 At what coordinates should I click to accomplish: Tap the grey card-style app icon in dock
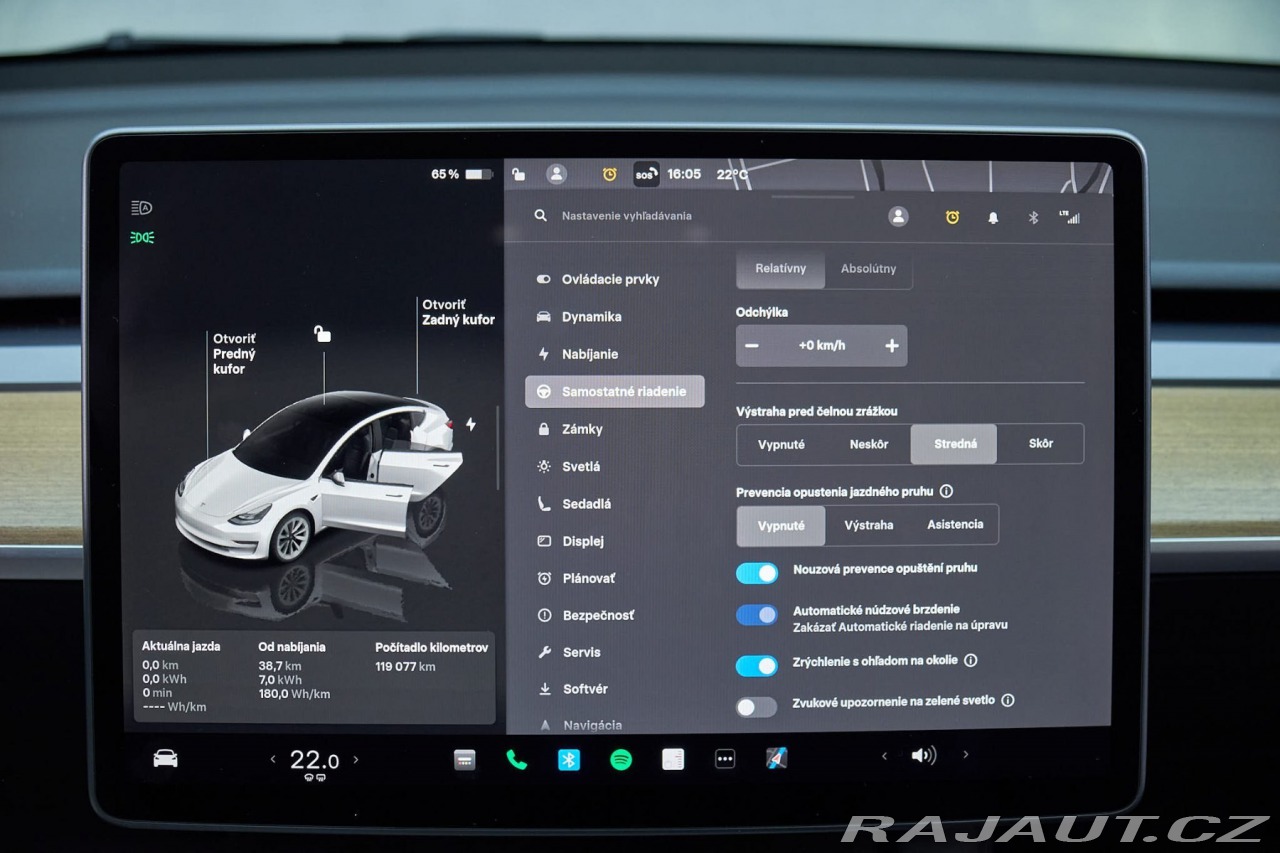click(x=465, y=759)
